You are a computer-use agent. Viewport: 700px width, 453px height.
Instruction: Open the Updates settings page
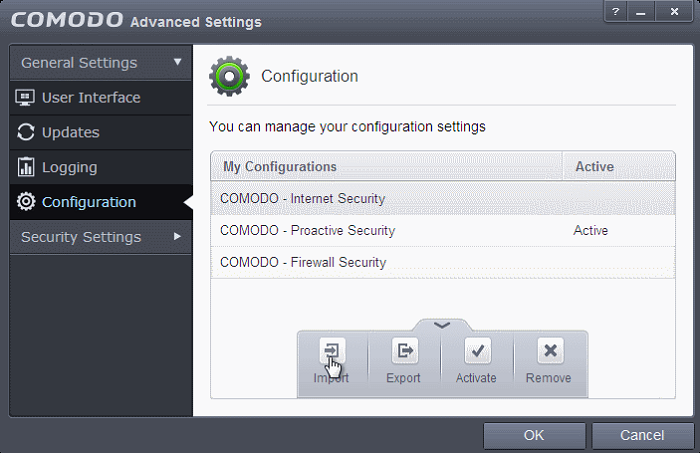coord(101,133)
